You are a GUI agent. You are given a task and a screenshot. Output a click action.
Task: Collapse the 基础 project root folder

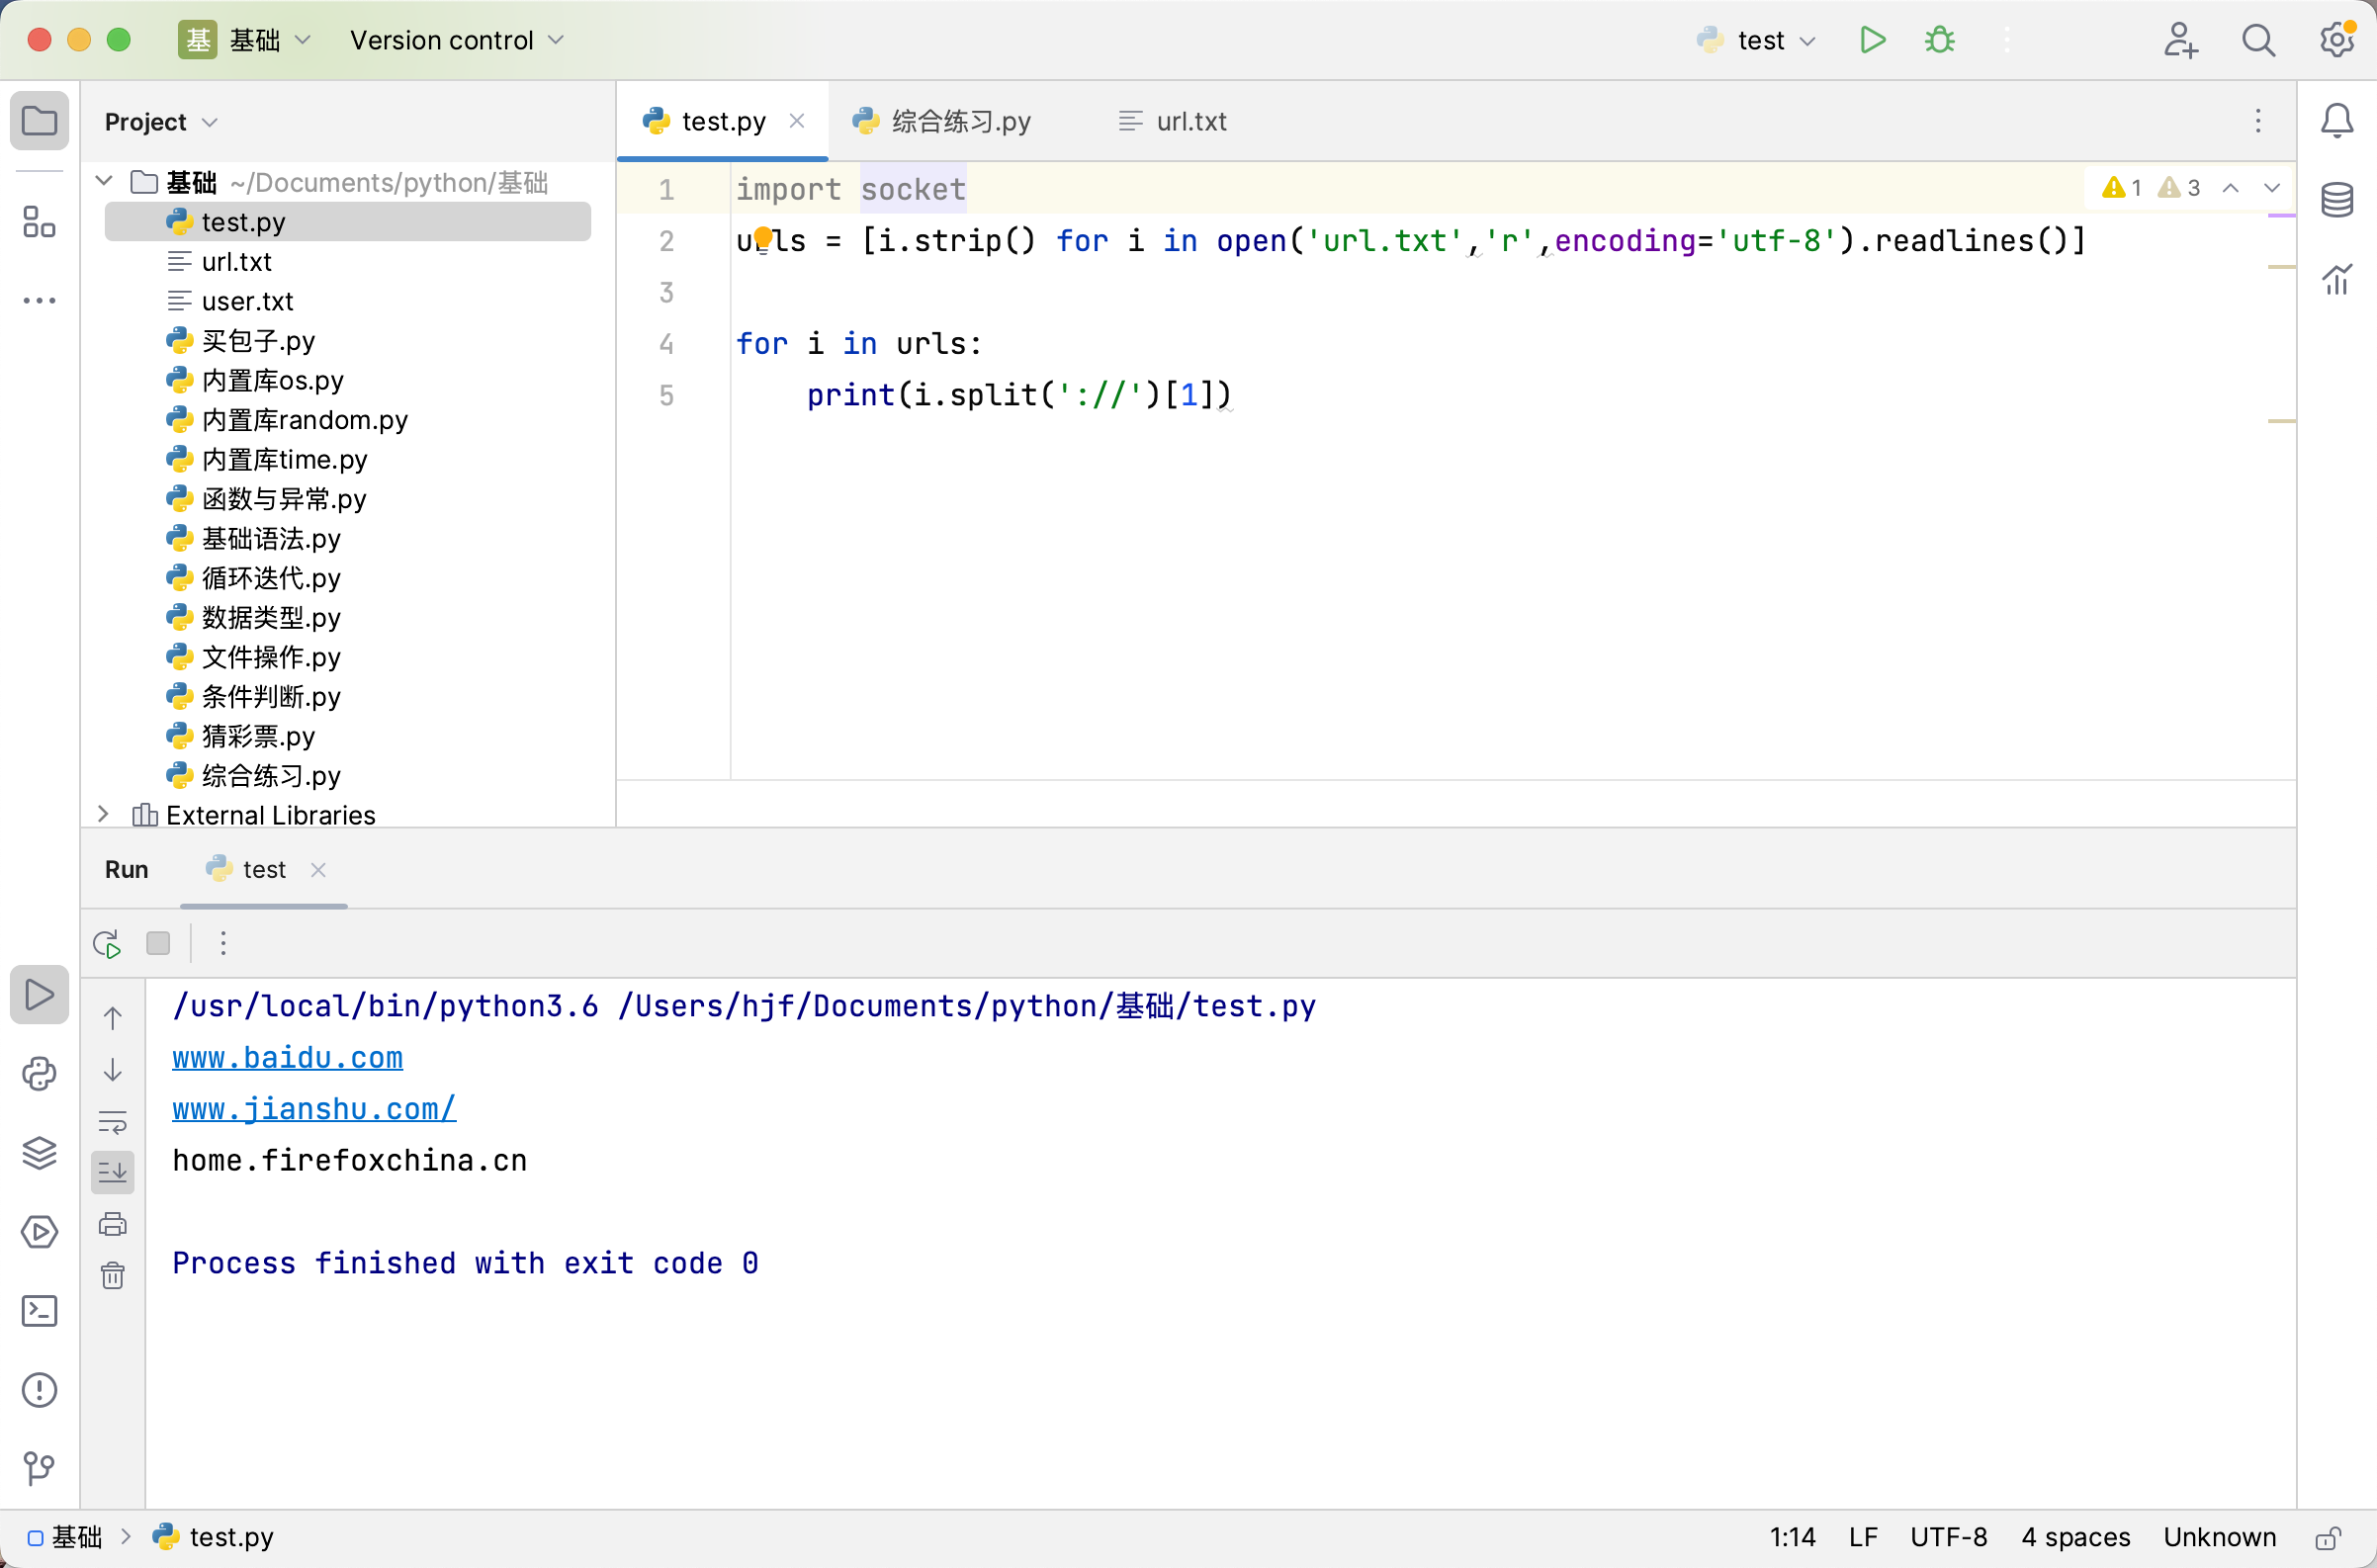(103, 181)
